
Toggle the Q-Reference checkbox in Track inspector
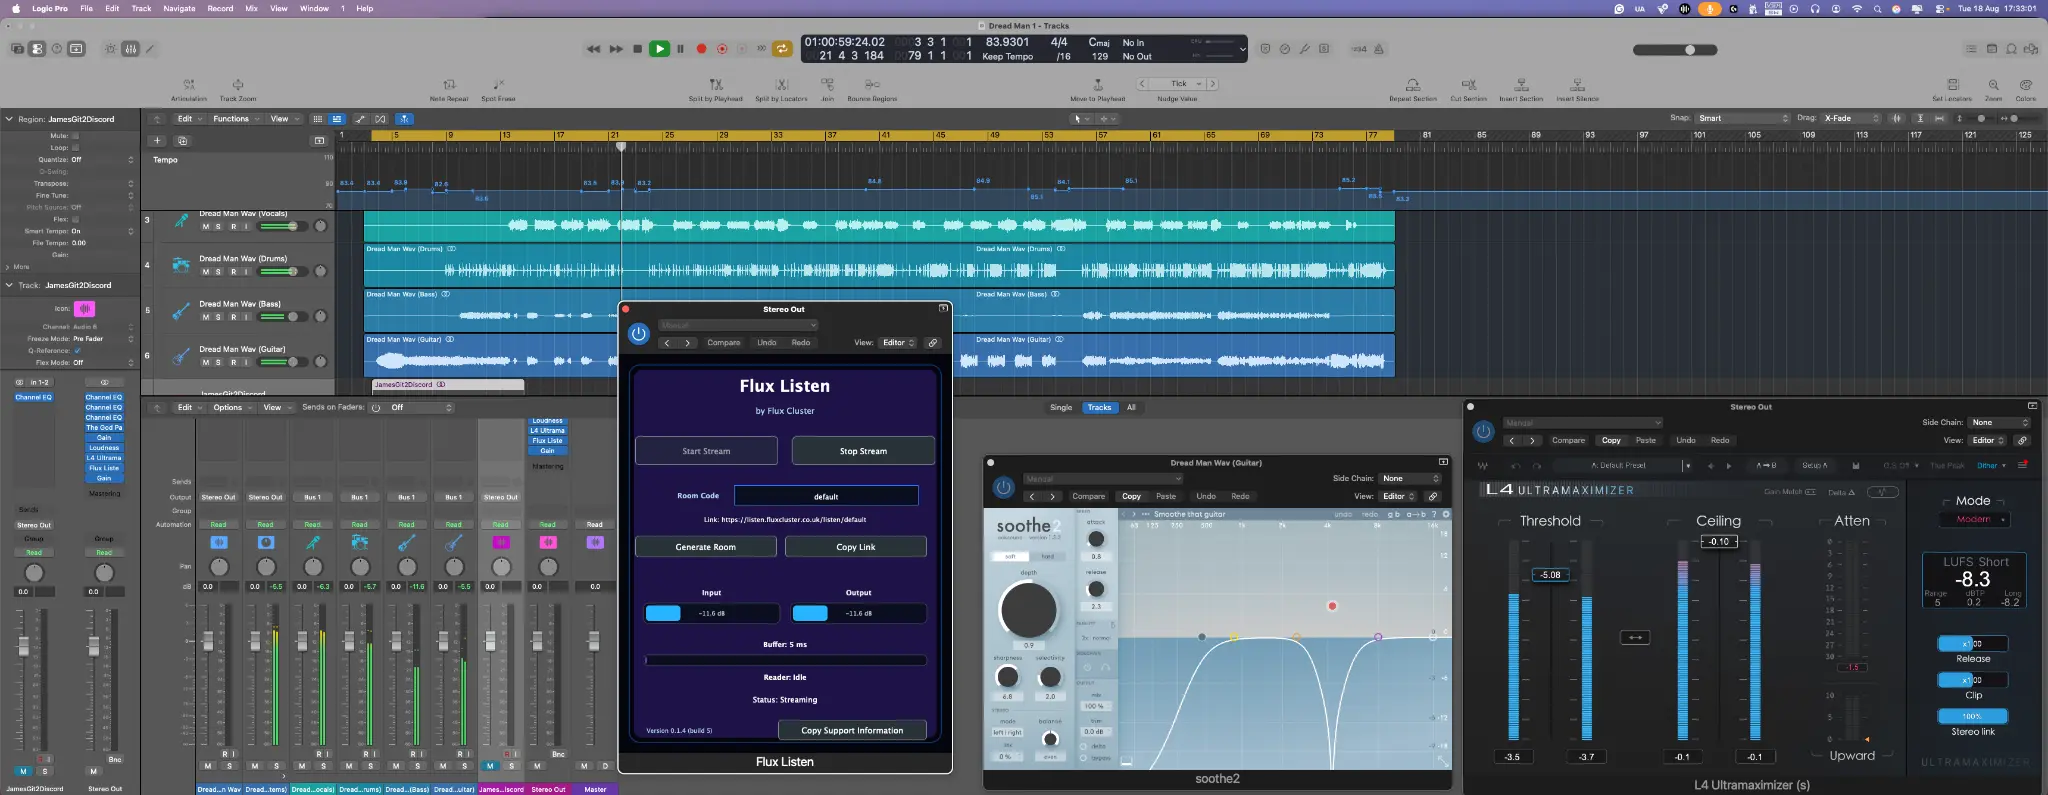[x=76, y=351]
